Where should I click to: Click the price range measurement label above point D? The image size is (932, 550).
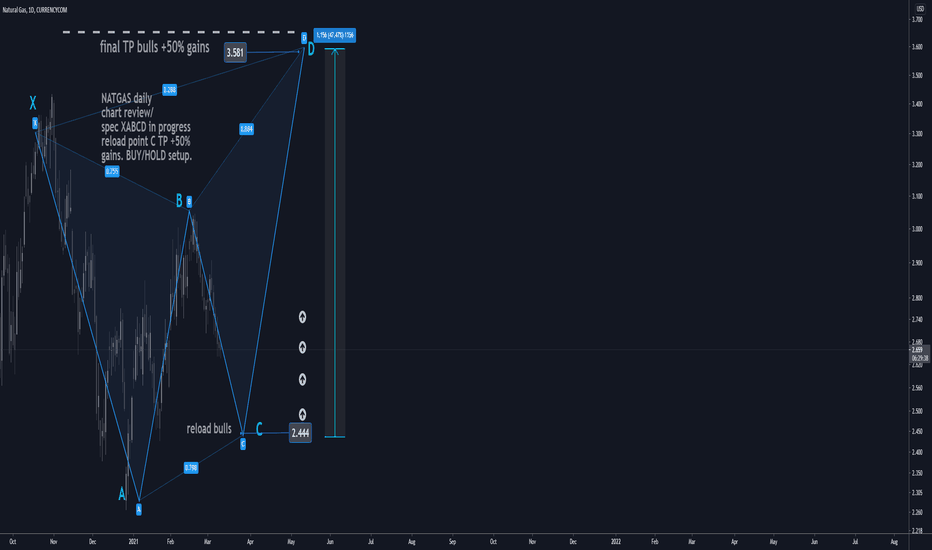pos(335,35)
